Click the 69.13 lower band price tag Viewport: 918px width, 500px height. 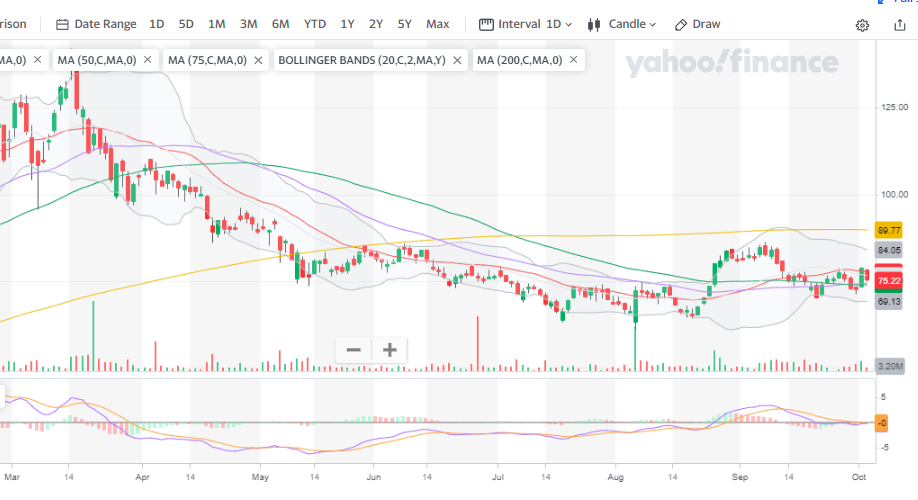tap(889, 302)
